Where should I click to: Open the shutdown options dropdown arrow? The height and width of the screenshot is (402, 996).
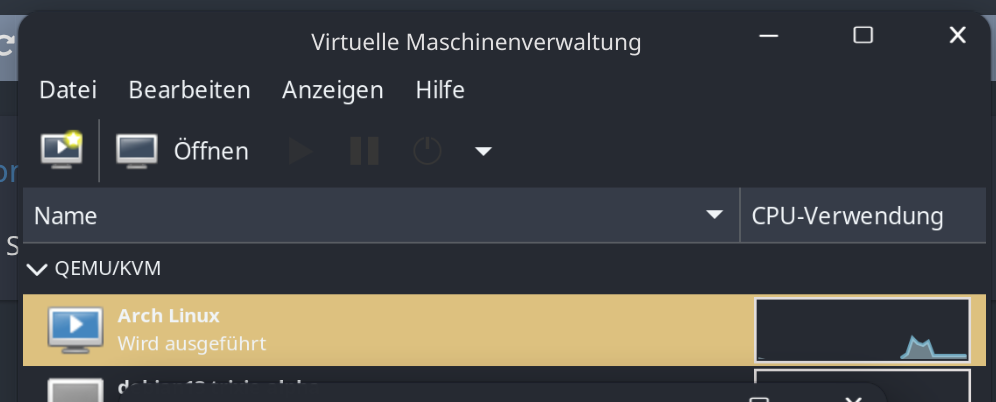[x=483, y=151]
